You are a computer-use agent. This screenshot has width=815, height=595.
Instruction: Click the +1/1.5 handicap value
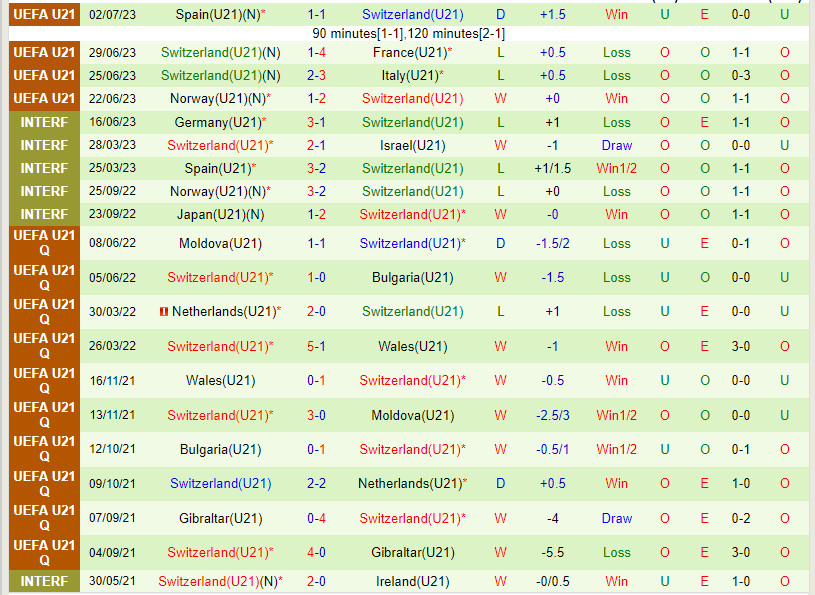point(553,168)
